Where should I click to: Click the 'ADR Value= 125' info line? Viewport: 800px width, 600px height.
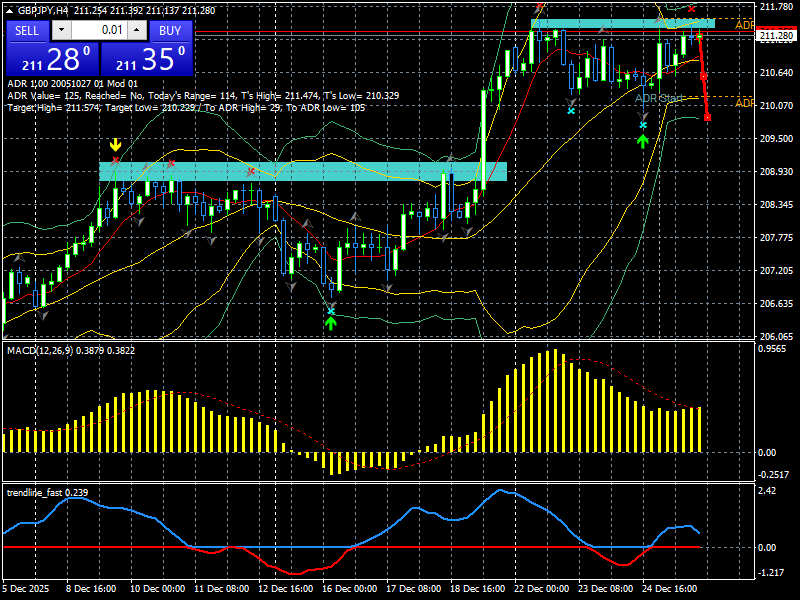click(x=203, y=95)
